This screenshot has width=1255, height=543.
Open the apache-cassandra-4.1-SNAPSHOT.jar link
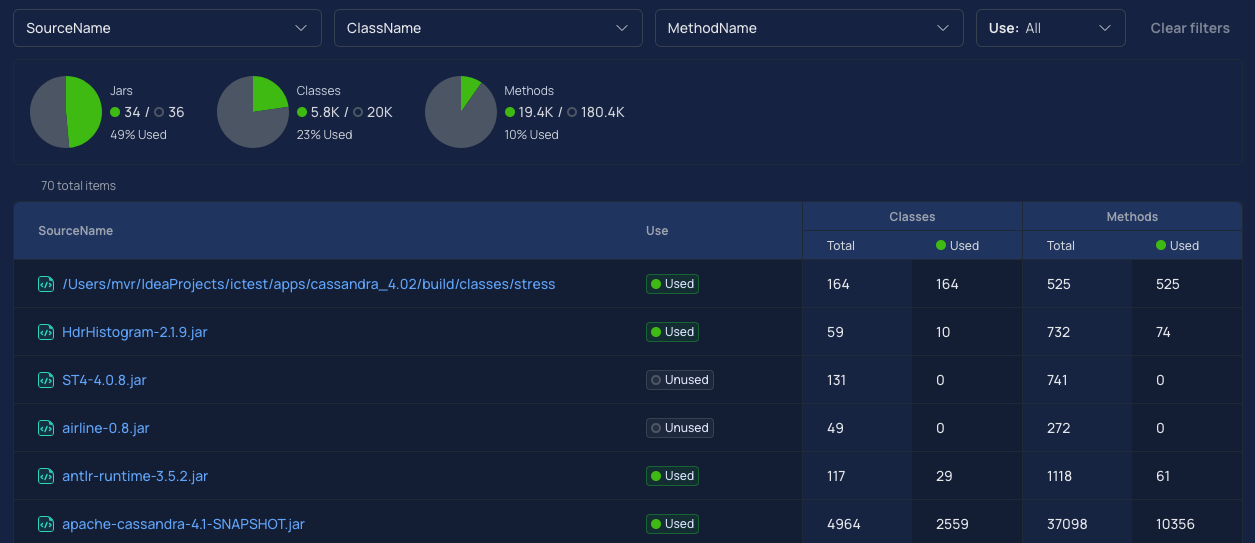(183, 524)
